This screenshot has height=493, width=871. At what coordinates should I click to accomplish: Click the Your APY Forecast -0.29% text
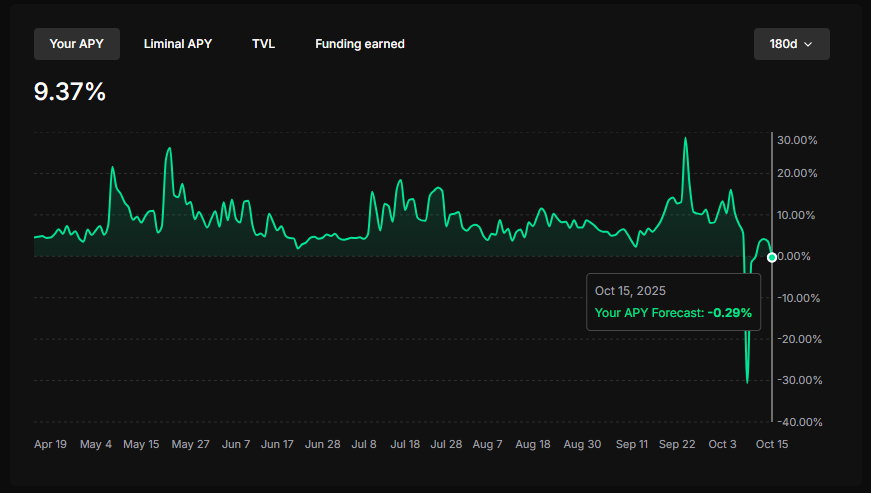click(x=673, y=313)
